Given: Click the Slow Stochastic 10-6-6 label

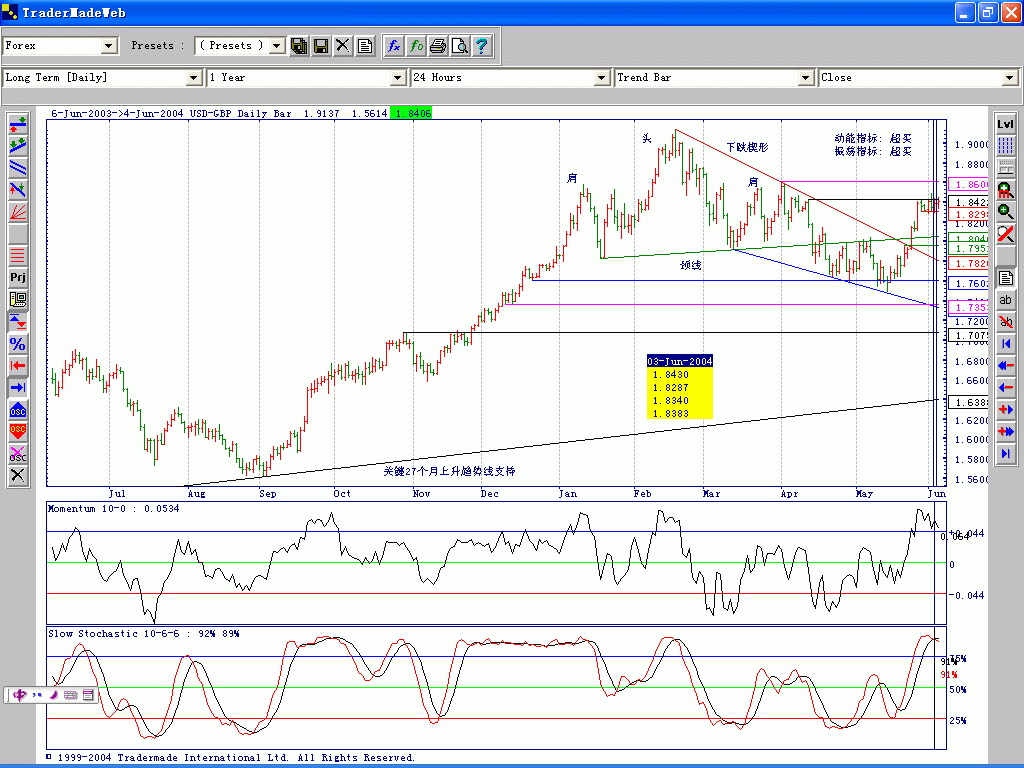Looking at the screenshot, I should [143, 633].
